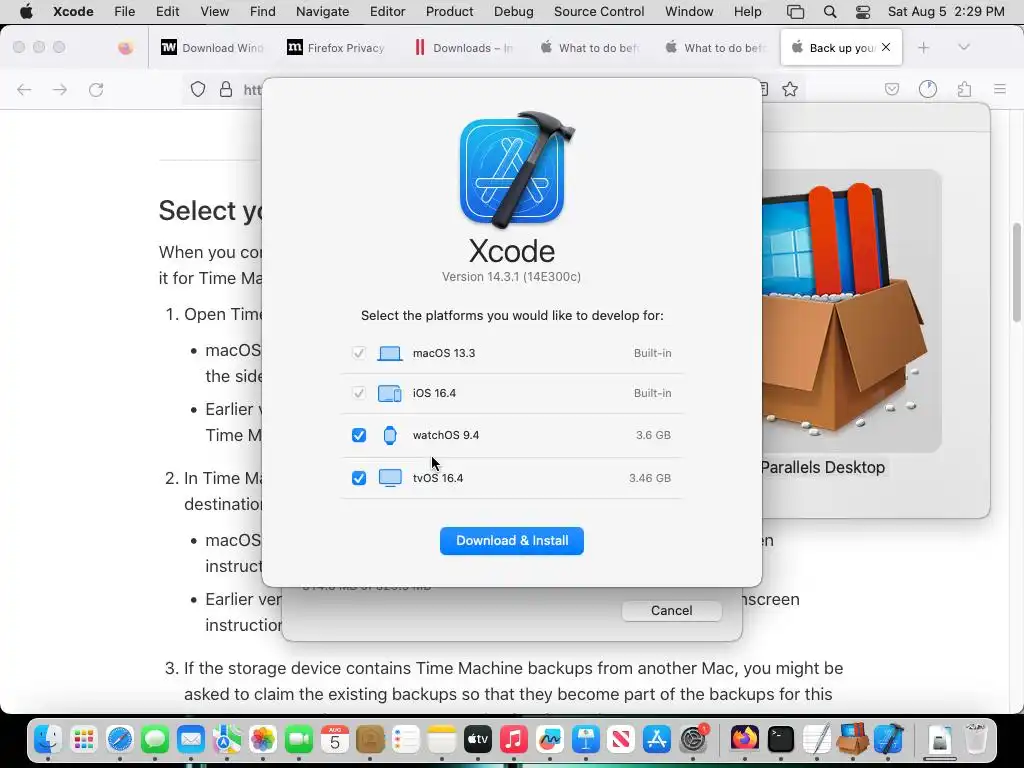Open the Firefox hamburger menu
Image resolution: width=1024 pixels, height=768 pixels.
(x=1000, y=89)
